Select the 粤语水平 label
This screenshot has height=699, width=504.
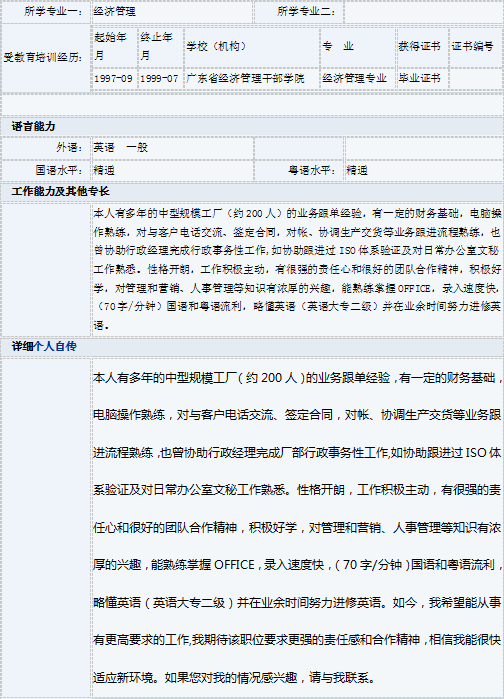tap(312, 171)
